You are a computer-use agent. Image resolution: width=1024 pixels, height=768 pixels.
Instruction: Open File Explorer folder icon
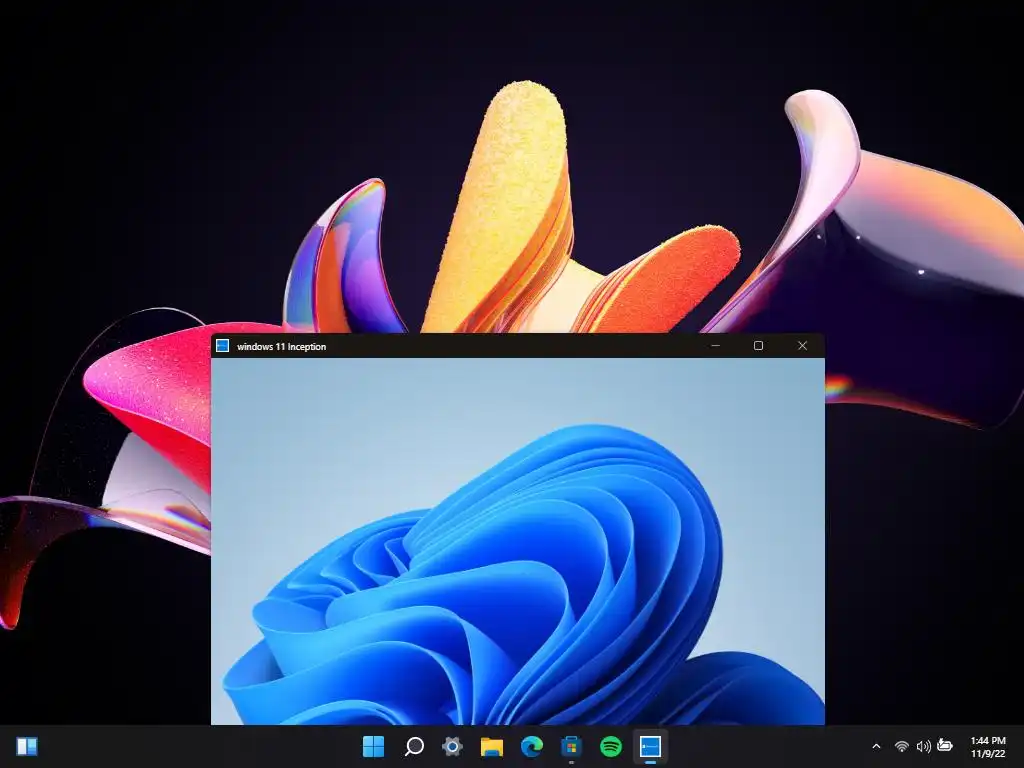pos(492,746)
